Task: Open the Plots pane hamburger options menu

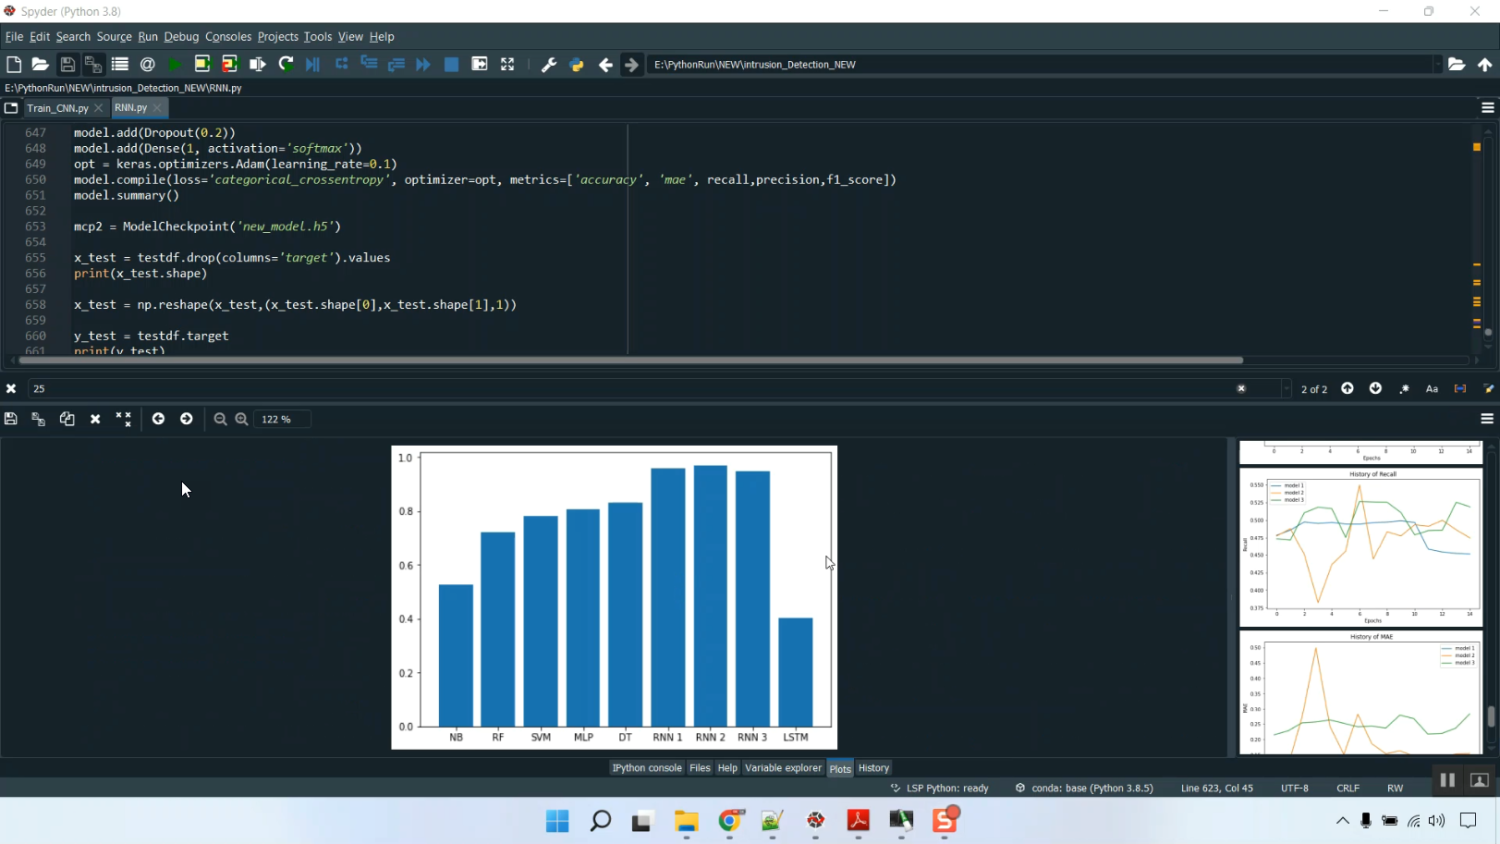Action: pyautogui.click(x=1487, y=419)
